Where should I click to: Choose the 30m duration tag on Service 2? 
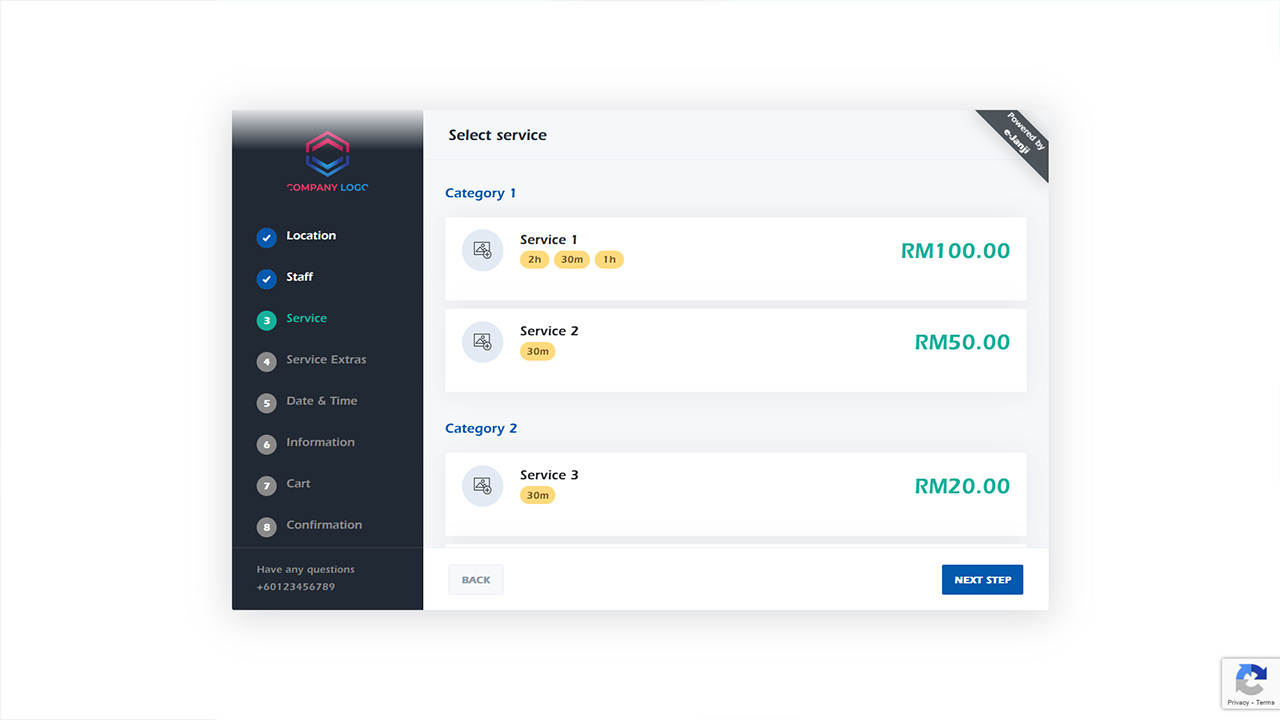[537, 352]
